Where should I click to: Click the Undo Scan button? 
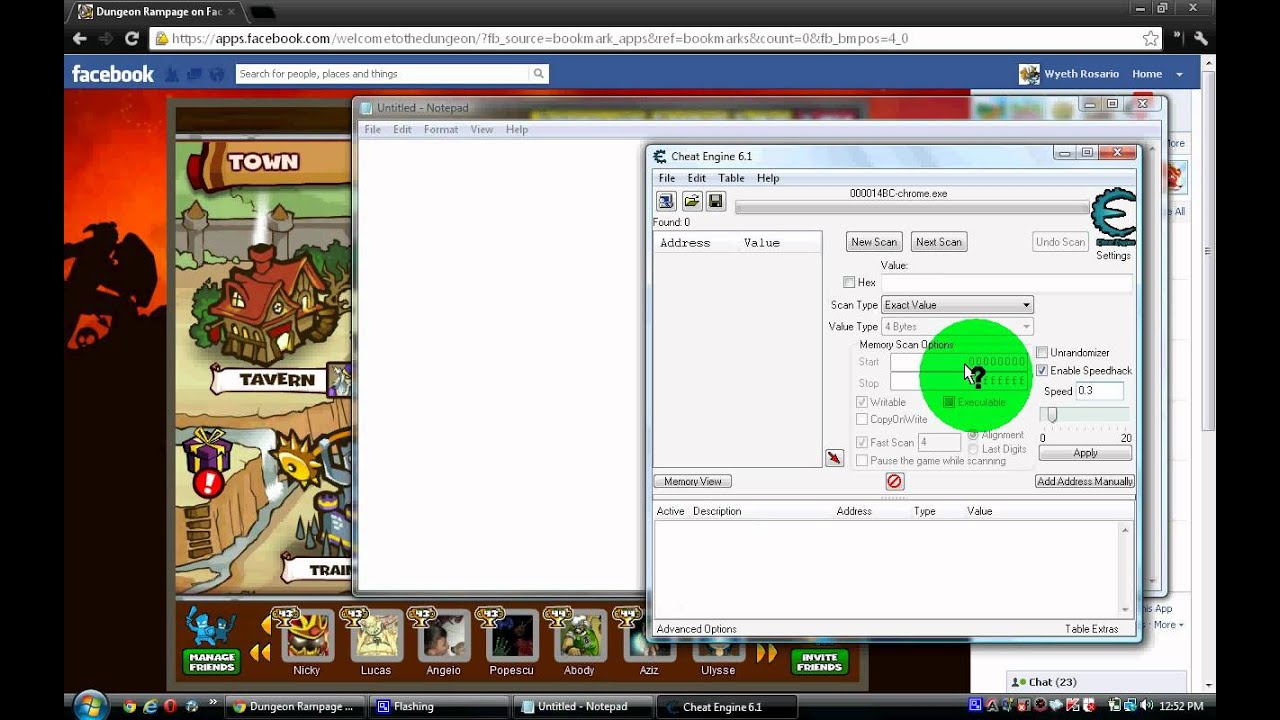[1060, 242]
